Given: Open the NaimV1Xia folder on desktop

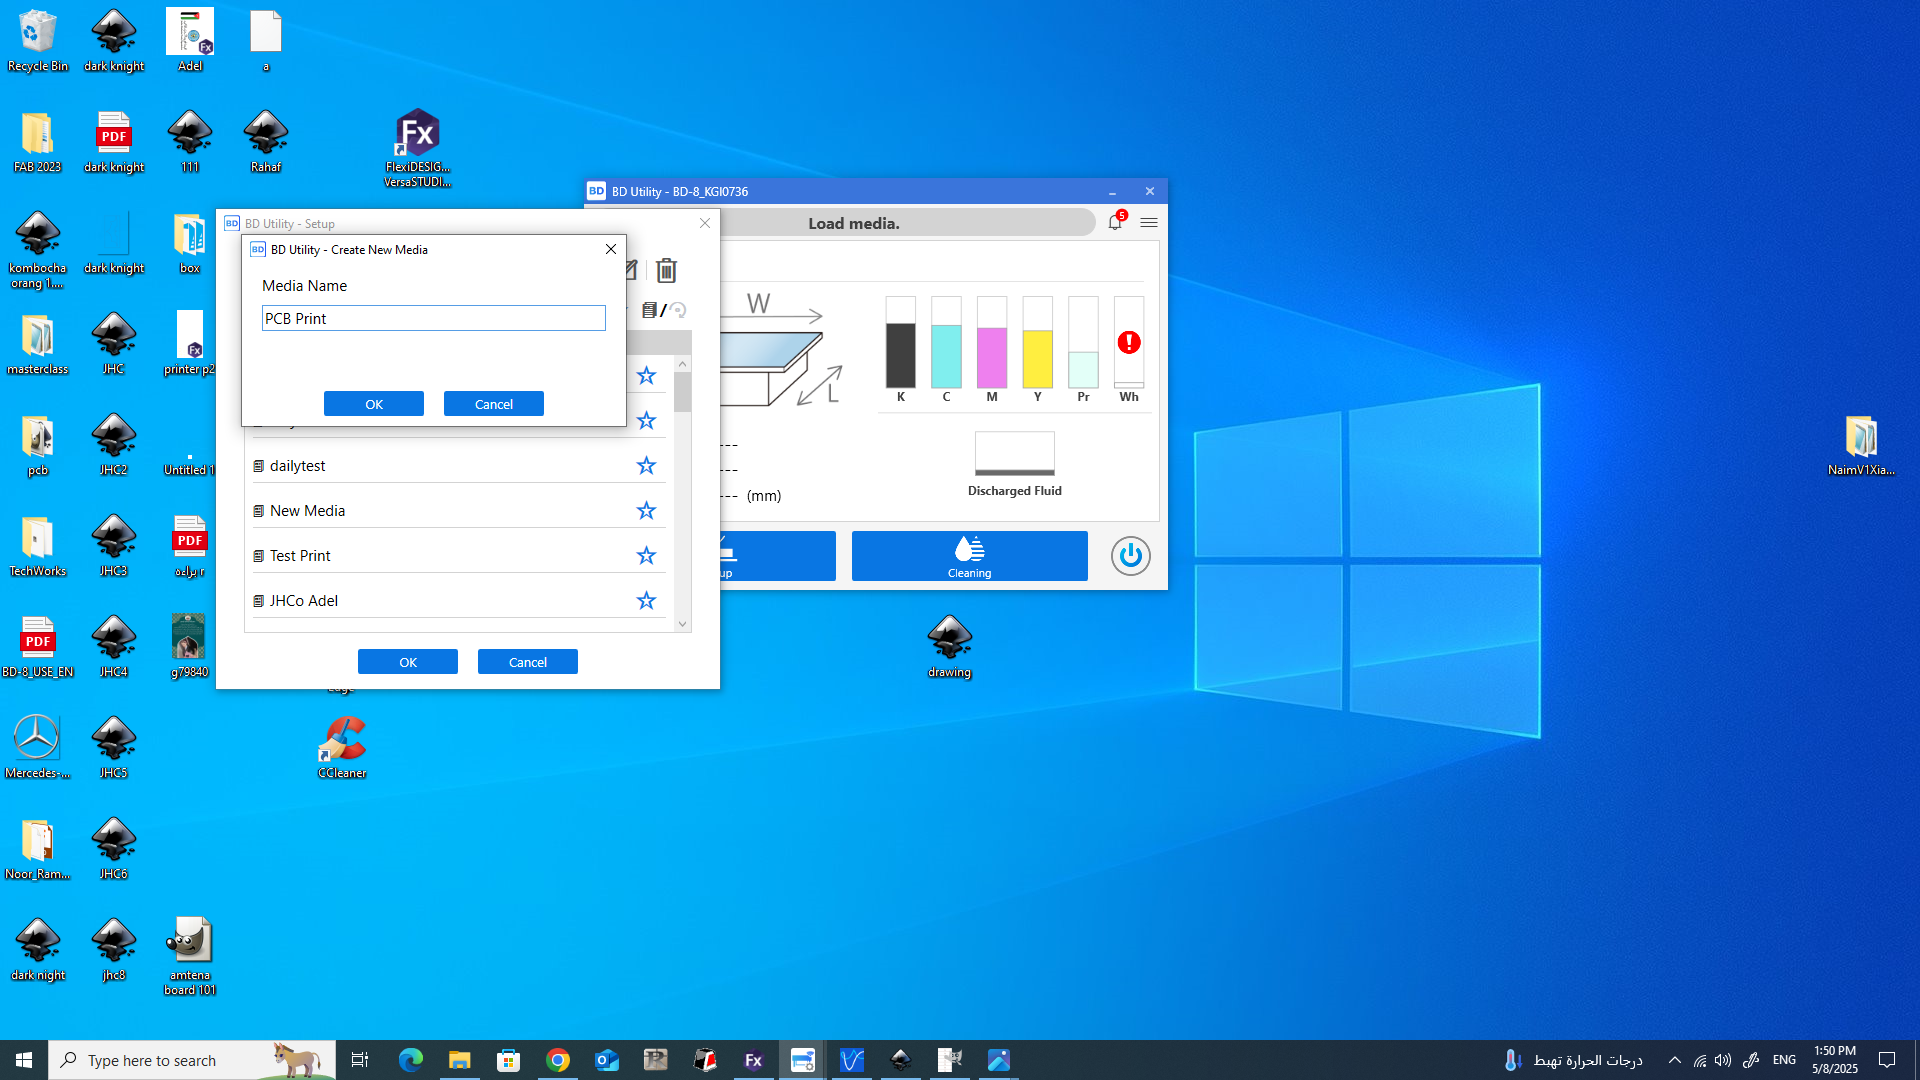Looking at the screenshot, I should point(1861,445).
